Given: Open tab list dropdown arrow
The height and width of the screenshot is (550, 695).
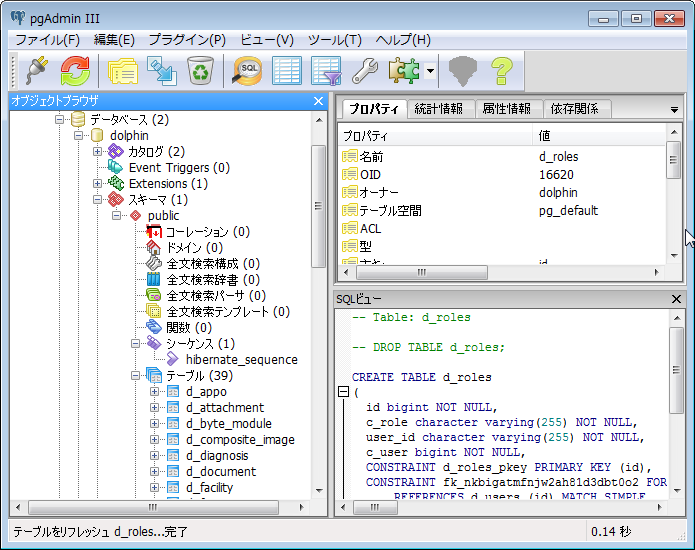Looking at the screenshot, I should [x=674, y=110].
